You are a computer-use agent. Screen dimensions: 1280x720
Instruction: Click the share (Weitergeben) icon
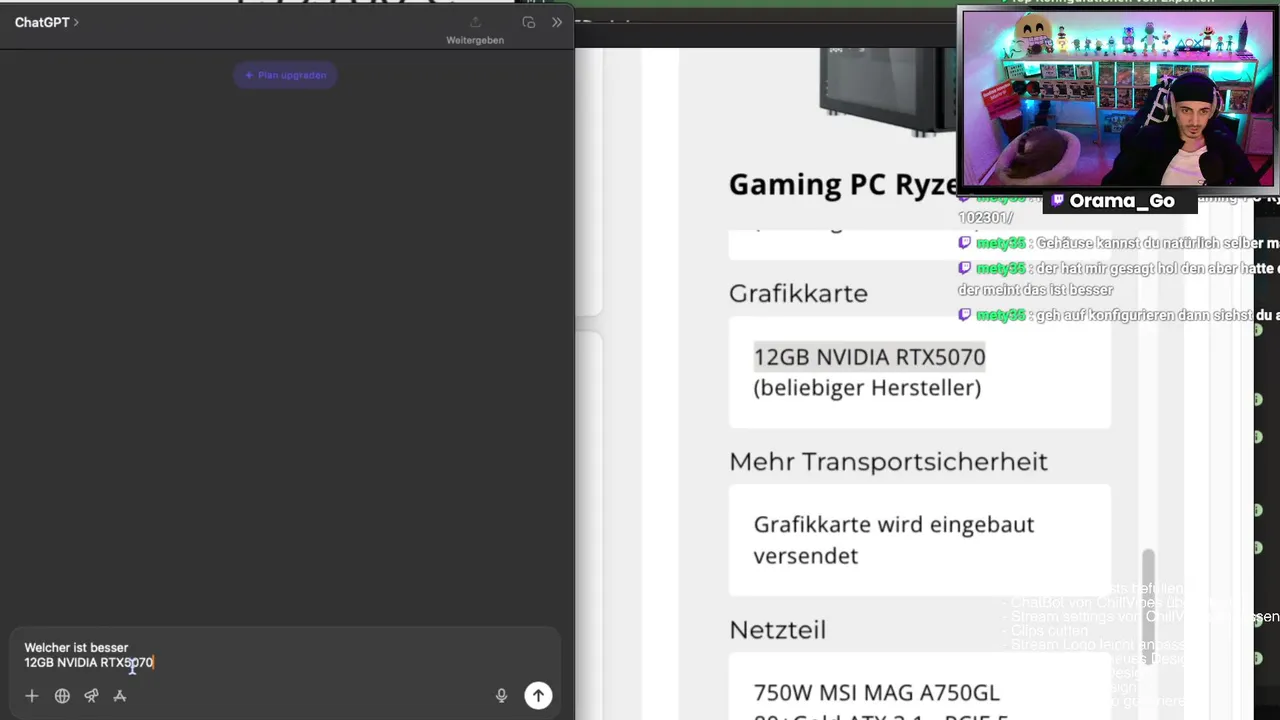click(x=475, y=22)
